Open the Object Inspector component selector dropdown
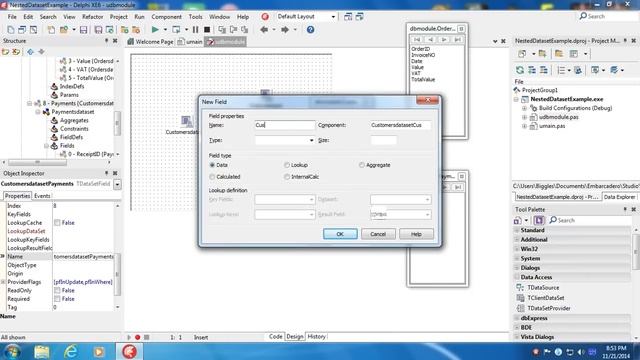 117,184
